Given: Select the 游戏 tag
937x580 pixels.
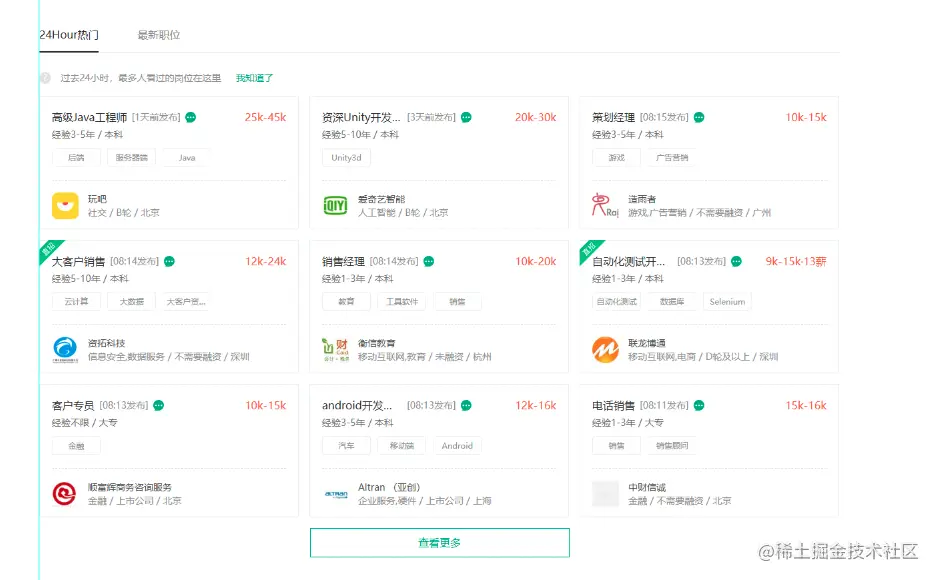Looking at the screenshot, I should click(x=616, y=158).
